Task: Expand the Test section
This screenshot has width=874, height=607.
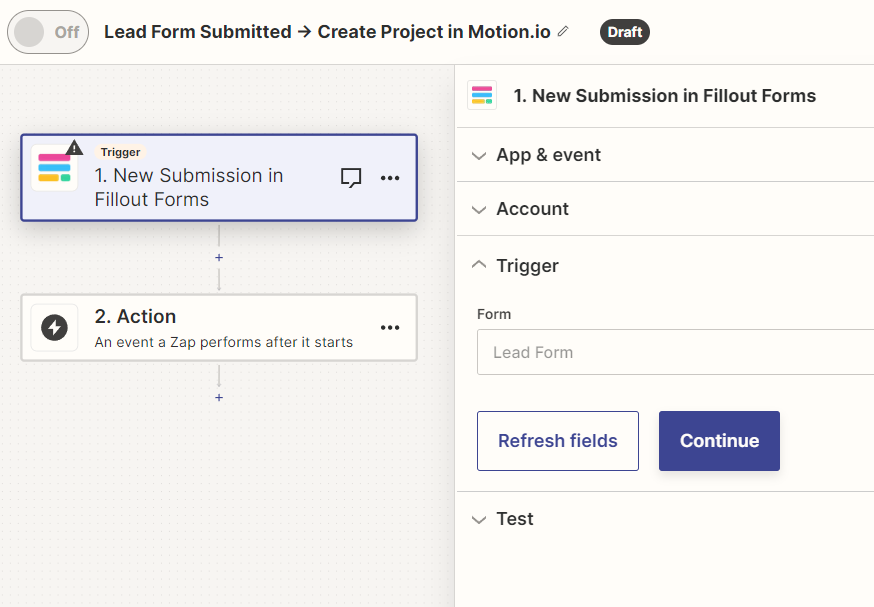Action: tap(515, 519)
